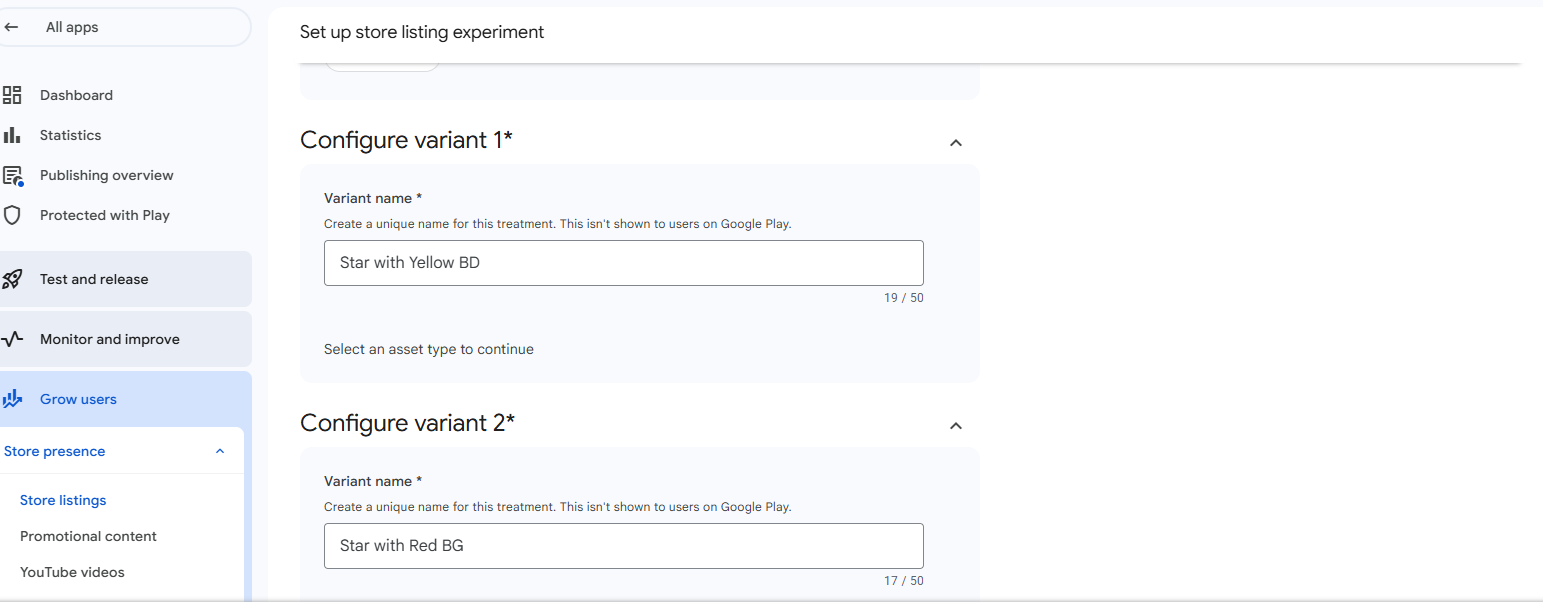Collapse the Store presence submenu chevron
Viewport: 1543px width, 615px height.
(220, 452)
